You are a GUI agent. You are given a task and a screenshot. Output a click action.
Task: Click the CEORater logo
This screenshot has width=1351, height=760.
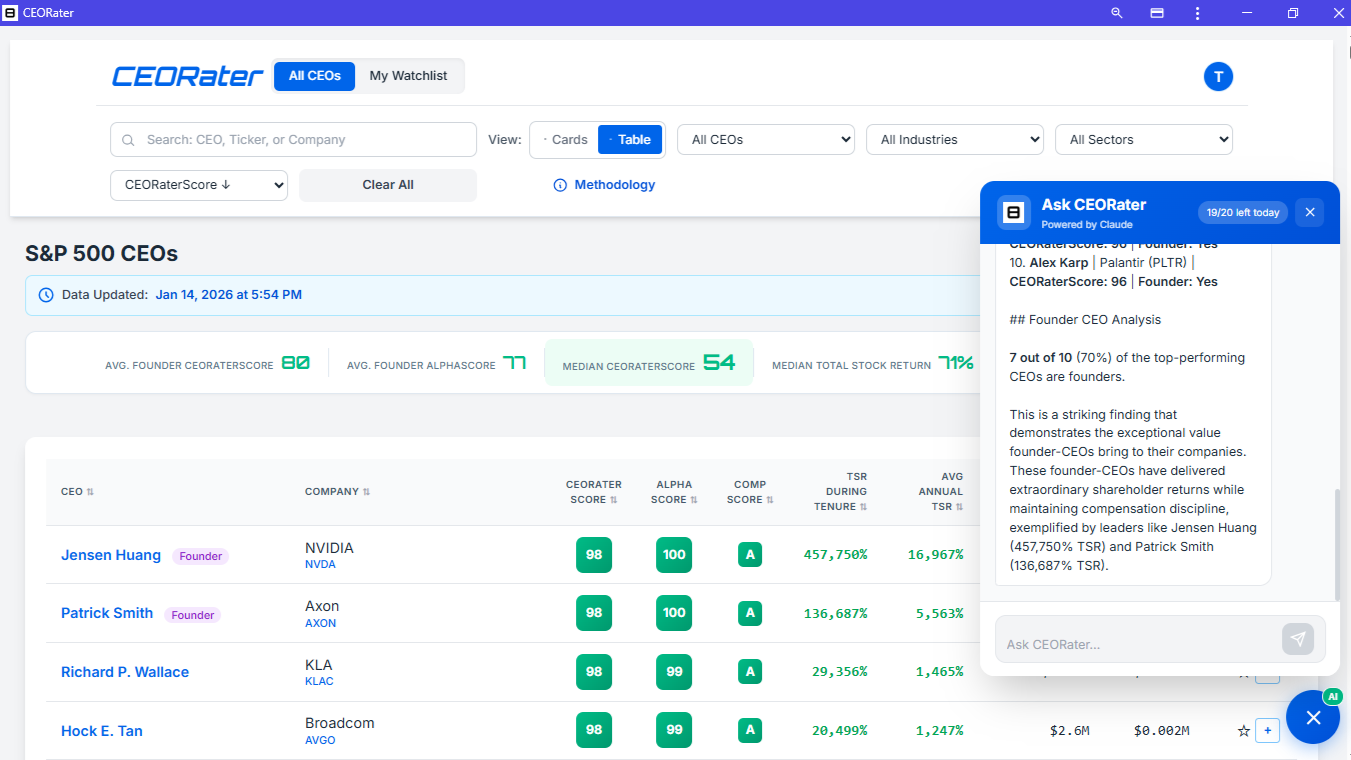click(x=188, y=76)
